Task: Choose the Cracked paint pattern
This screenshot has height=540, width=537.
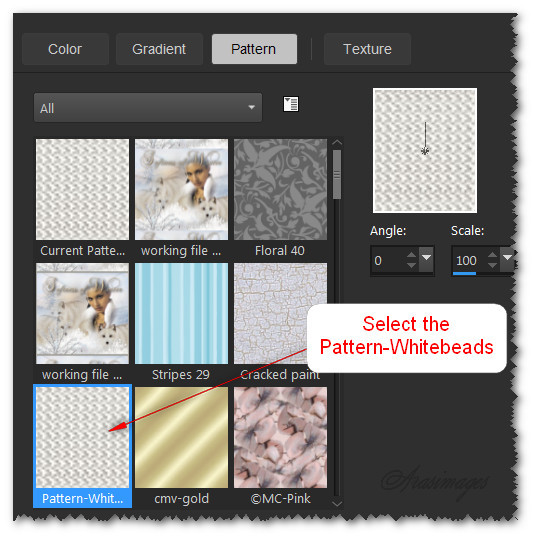Action: (x=280, y=313)
